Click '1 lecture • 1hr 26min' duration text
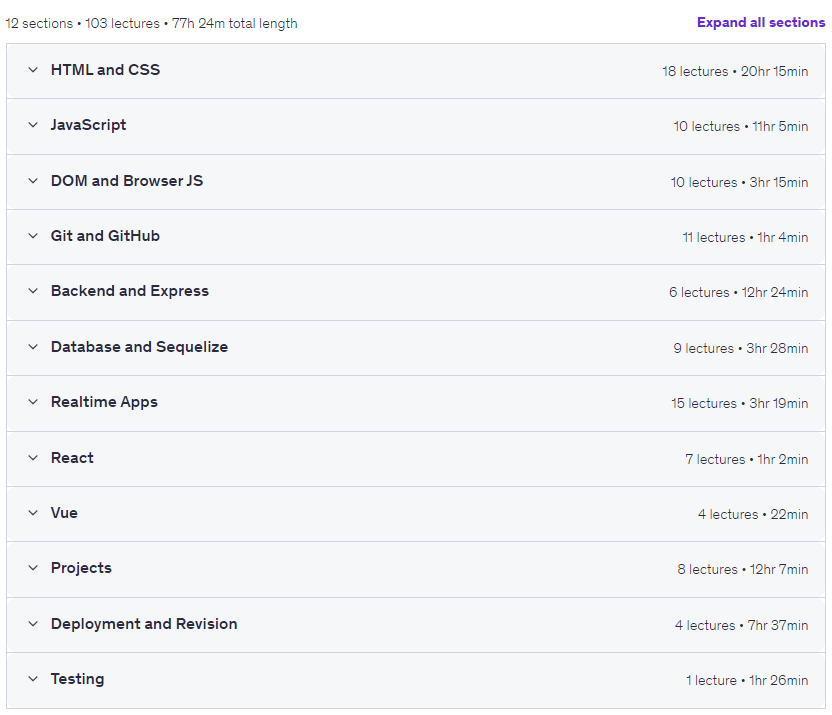The height and width of the screenshot is (715, 832). coord(747,680)
